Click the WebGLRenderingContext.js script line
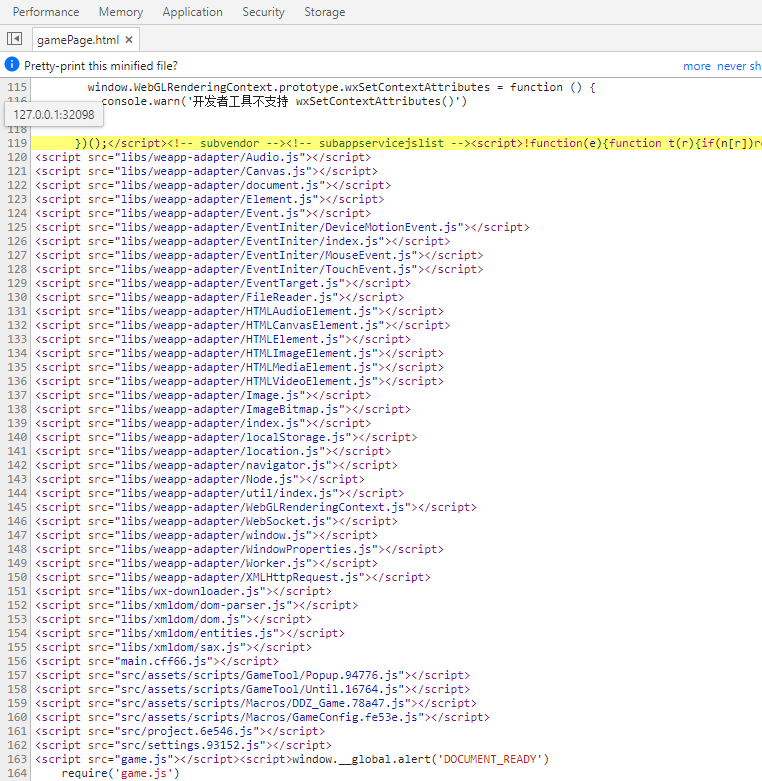The image size is (762, 781). tap(255, 507)
